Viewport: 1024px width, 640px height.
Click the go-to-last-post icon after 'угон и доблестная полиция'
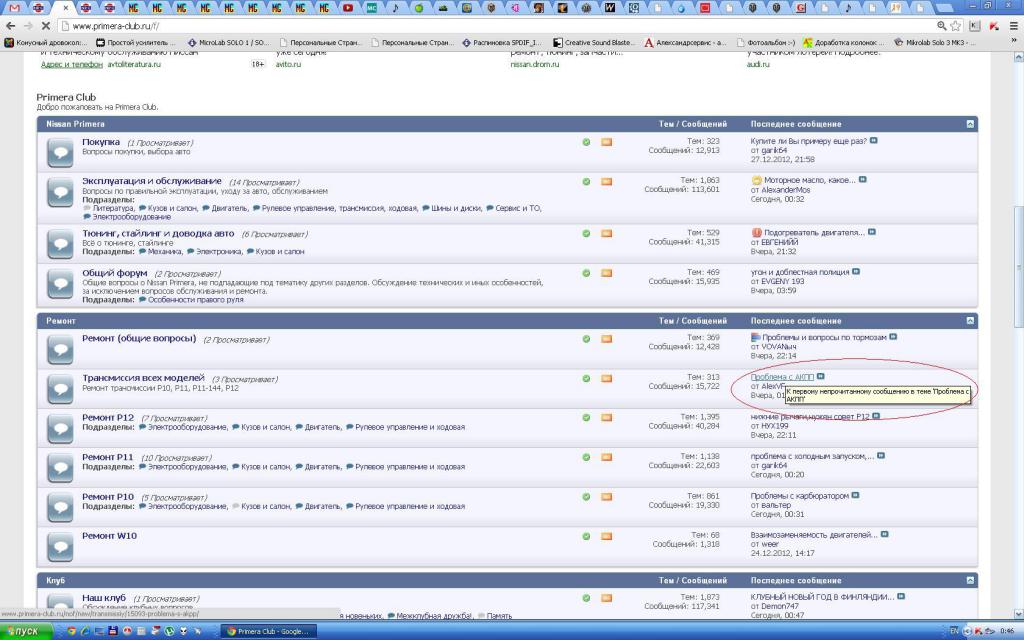[856, 272]
